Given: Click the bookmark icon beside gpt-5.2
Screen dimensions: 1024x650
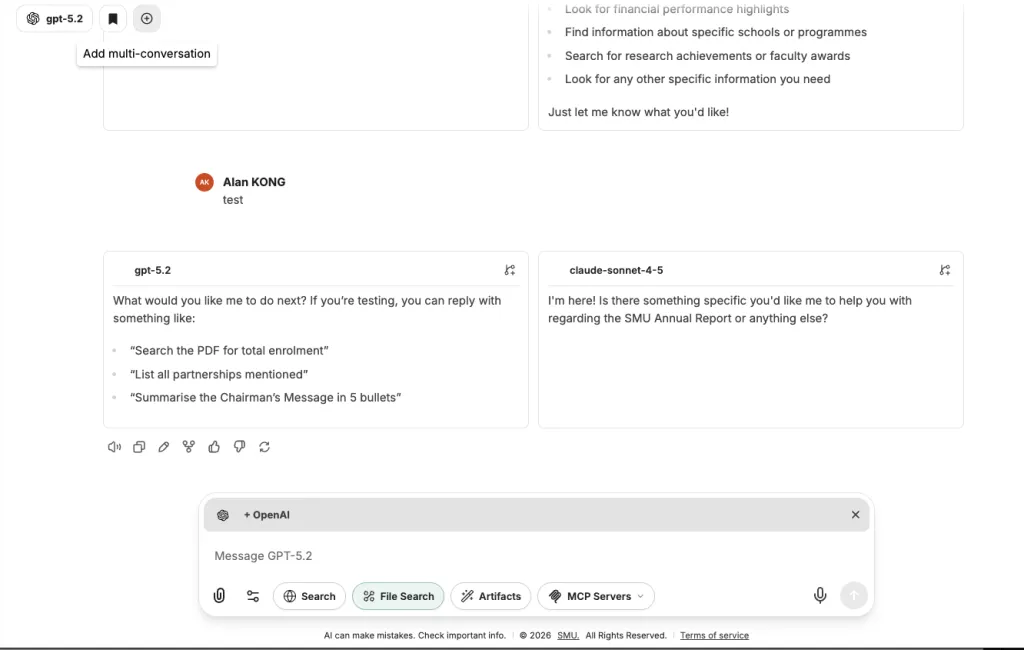Looking at the screenshot, I should (x=113, y=18).
